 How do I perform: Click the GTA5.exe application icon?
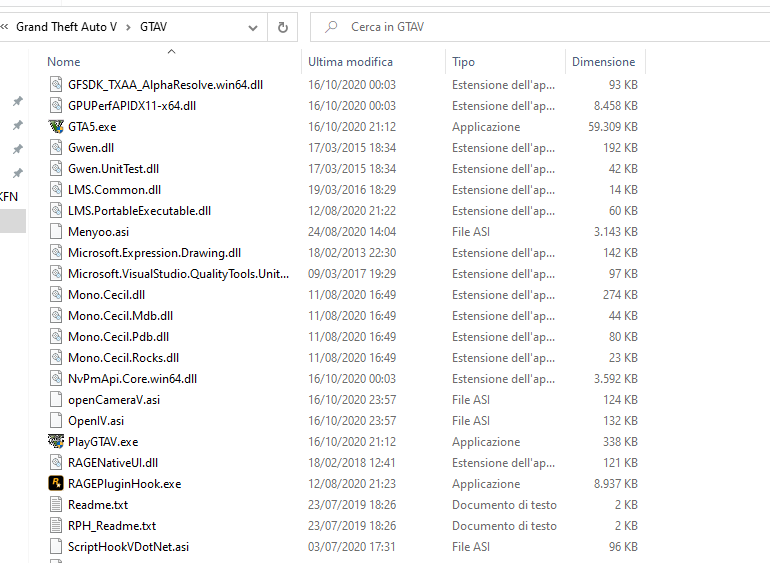pos(56,127)
